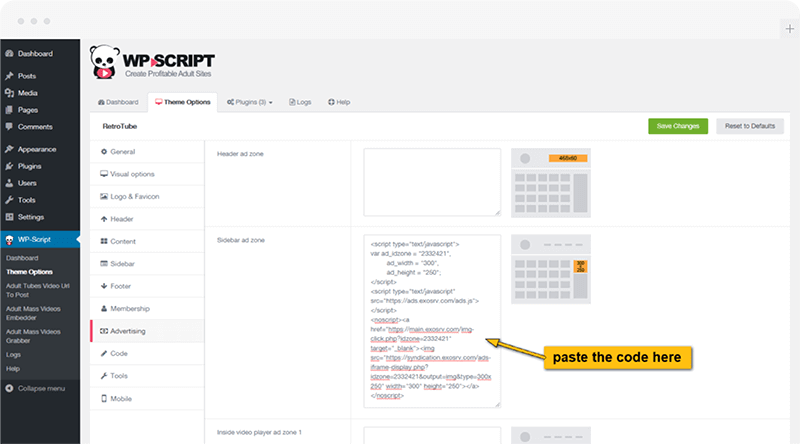The height and width of the screenshot is (444, 800).
Task: Open Theme Options in WP-Script submenu
Action: 29,272
